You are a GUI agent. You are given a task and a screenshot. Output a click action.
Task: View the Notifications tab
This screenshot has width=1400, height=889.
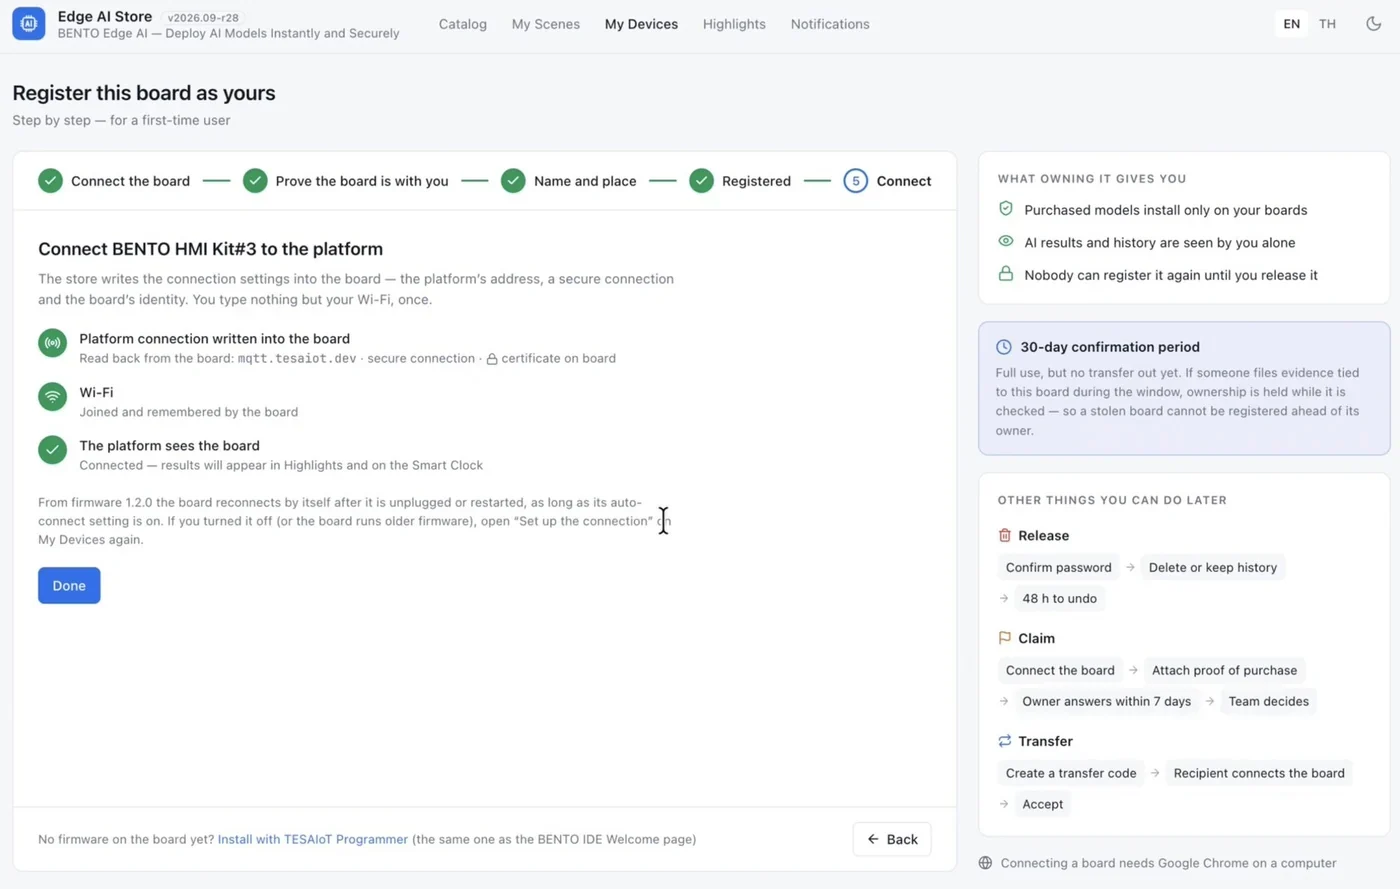[x=830, y=24]
